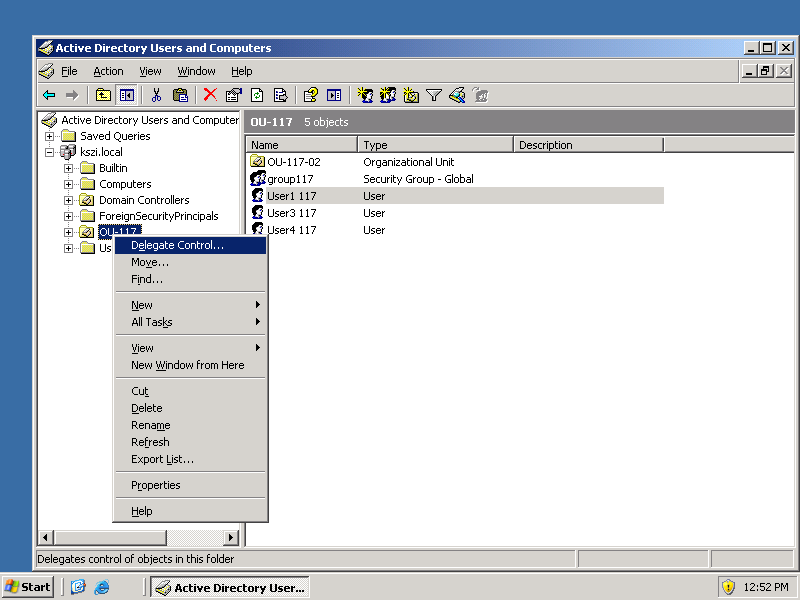The height and width of the screenshot is (600, 800).
Task: Create new organizational unit via toolbar icon
Action: (411, 95)
